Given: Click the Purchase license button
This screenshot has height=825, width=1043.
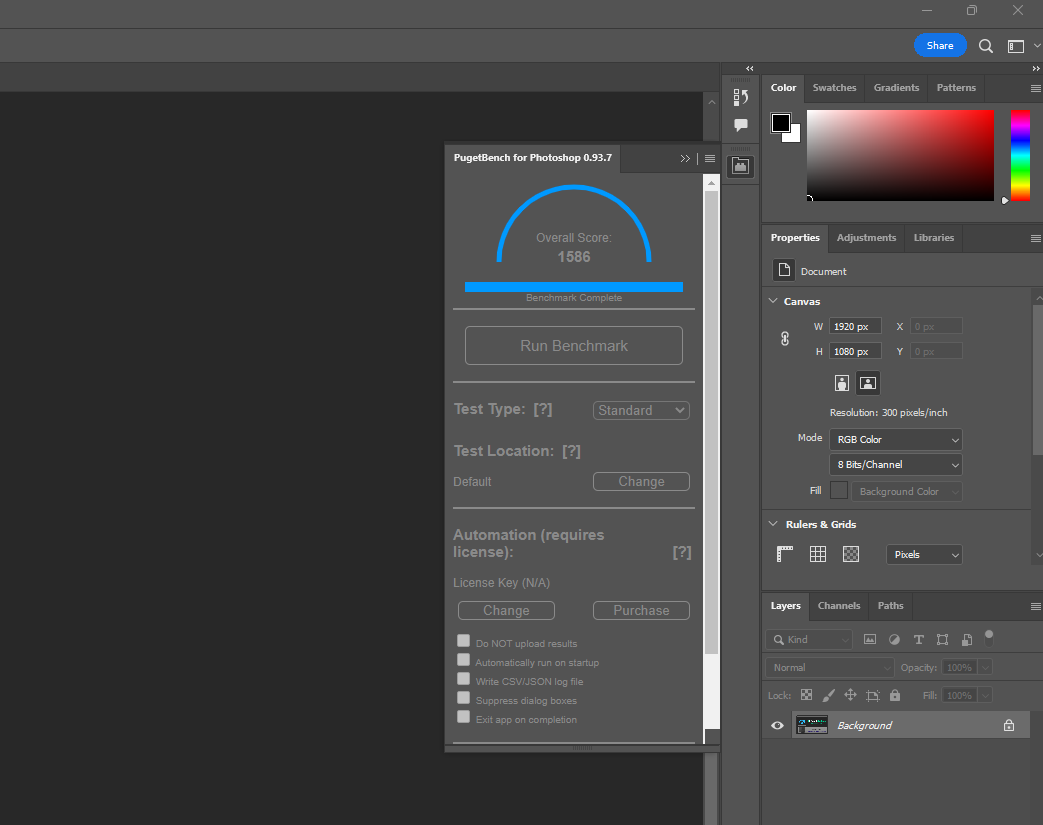Looking at the screenshot, I should [641, 610].
